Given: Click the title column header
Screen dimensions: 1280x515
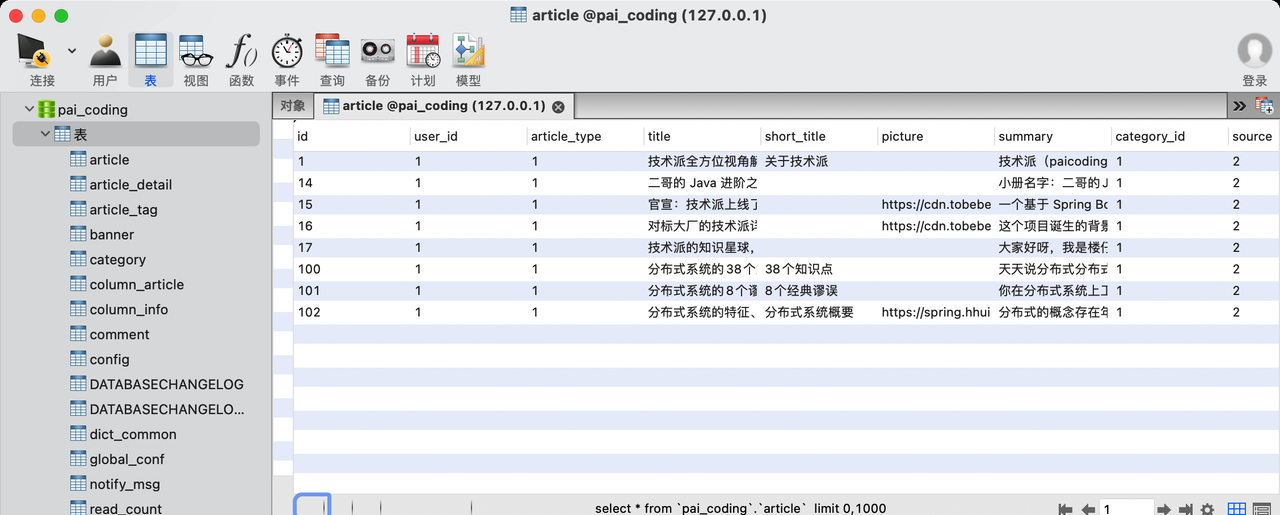Looking at the screenshot, I should [703, 136].
